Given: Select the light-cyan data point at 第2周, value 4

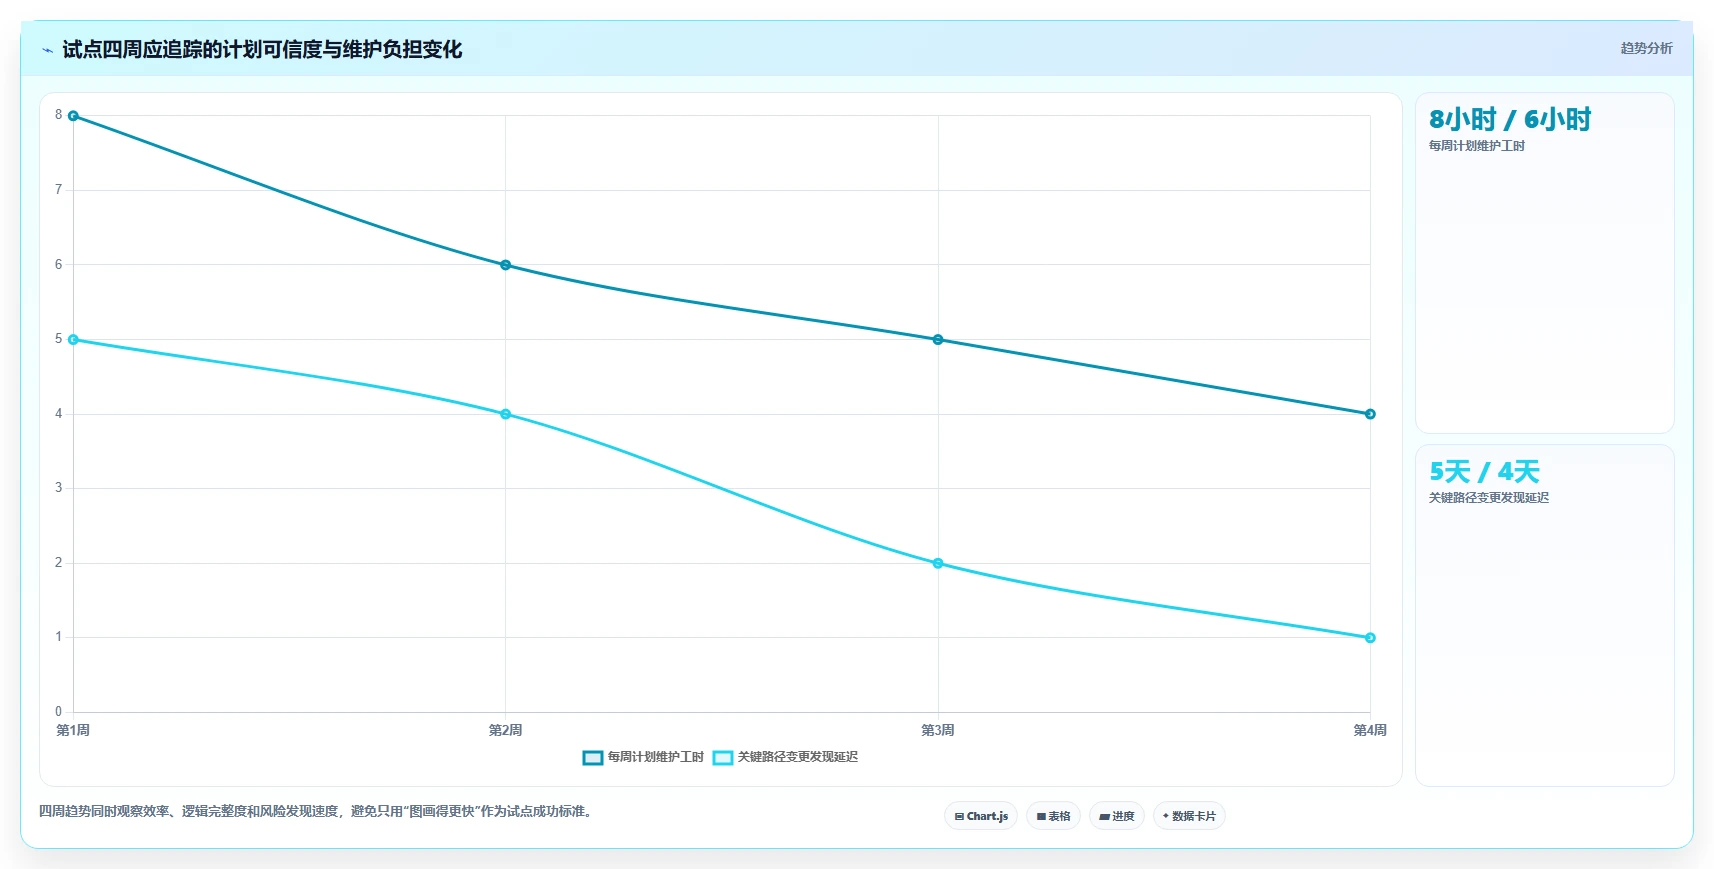Looking at the screenshot, I should pyautogui.click(x=505, y=414).
